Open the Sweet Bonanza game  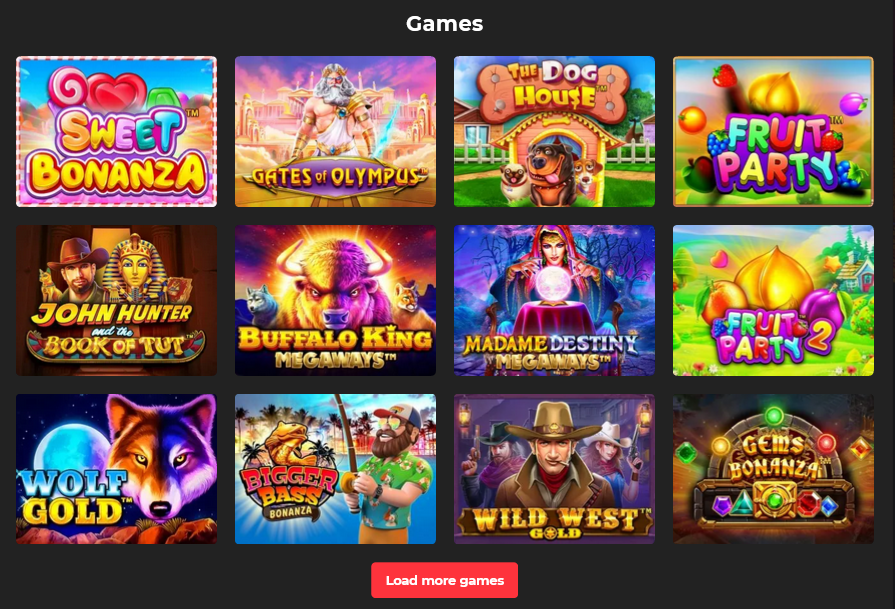click(x=116, y=131)
